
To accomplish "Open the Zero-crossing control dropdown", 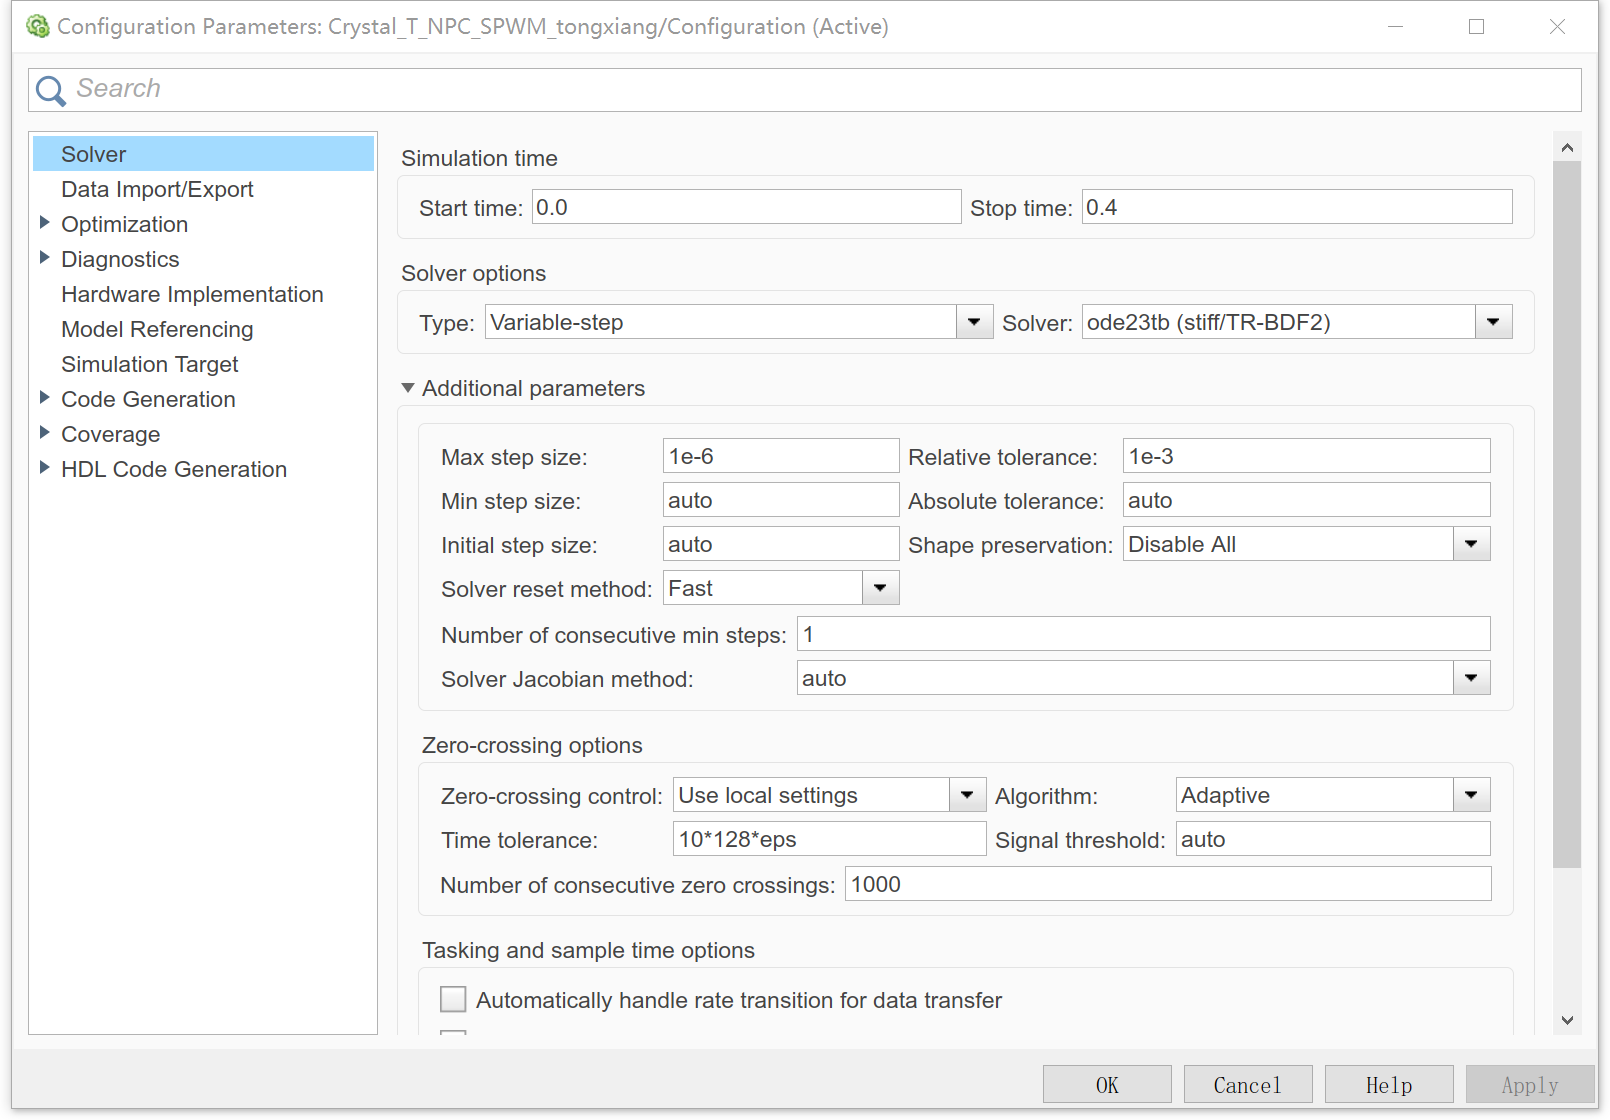I will tap(964, 794).
